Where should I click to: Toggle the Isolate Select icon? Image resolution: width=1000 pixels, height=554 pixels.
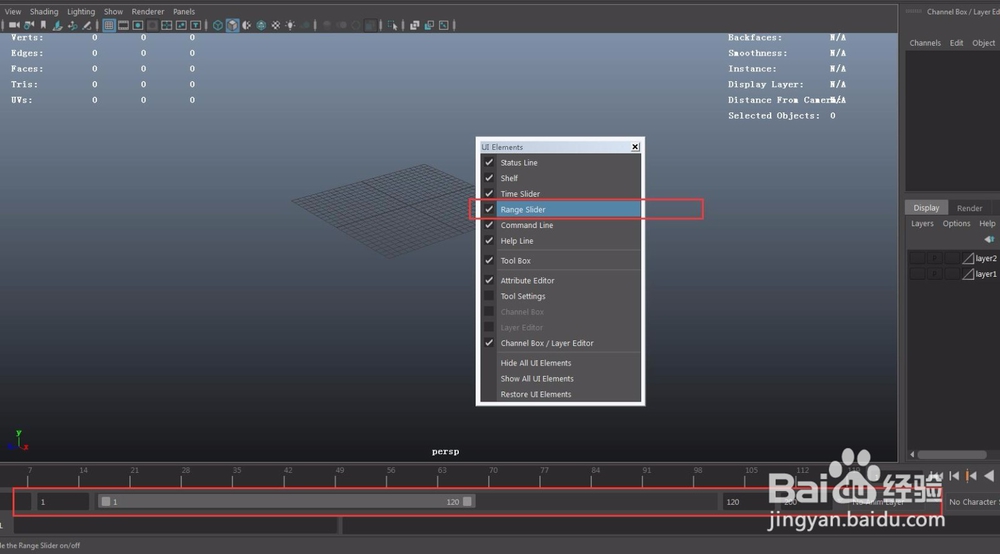coord(392,25)
